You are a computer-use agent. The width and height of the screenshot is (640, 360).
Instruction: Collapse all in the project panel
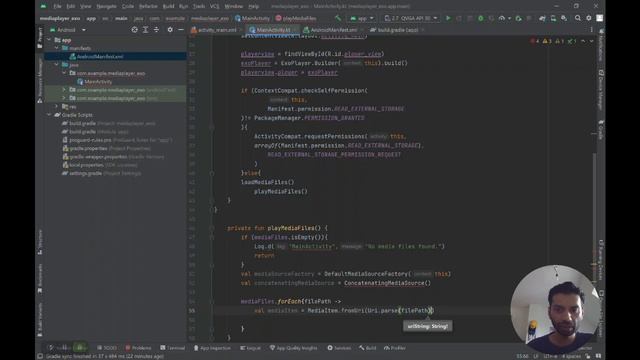(156, 30)
